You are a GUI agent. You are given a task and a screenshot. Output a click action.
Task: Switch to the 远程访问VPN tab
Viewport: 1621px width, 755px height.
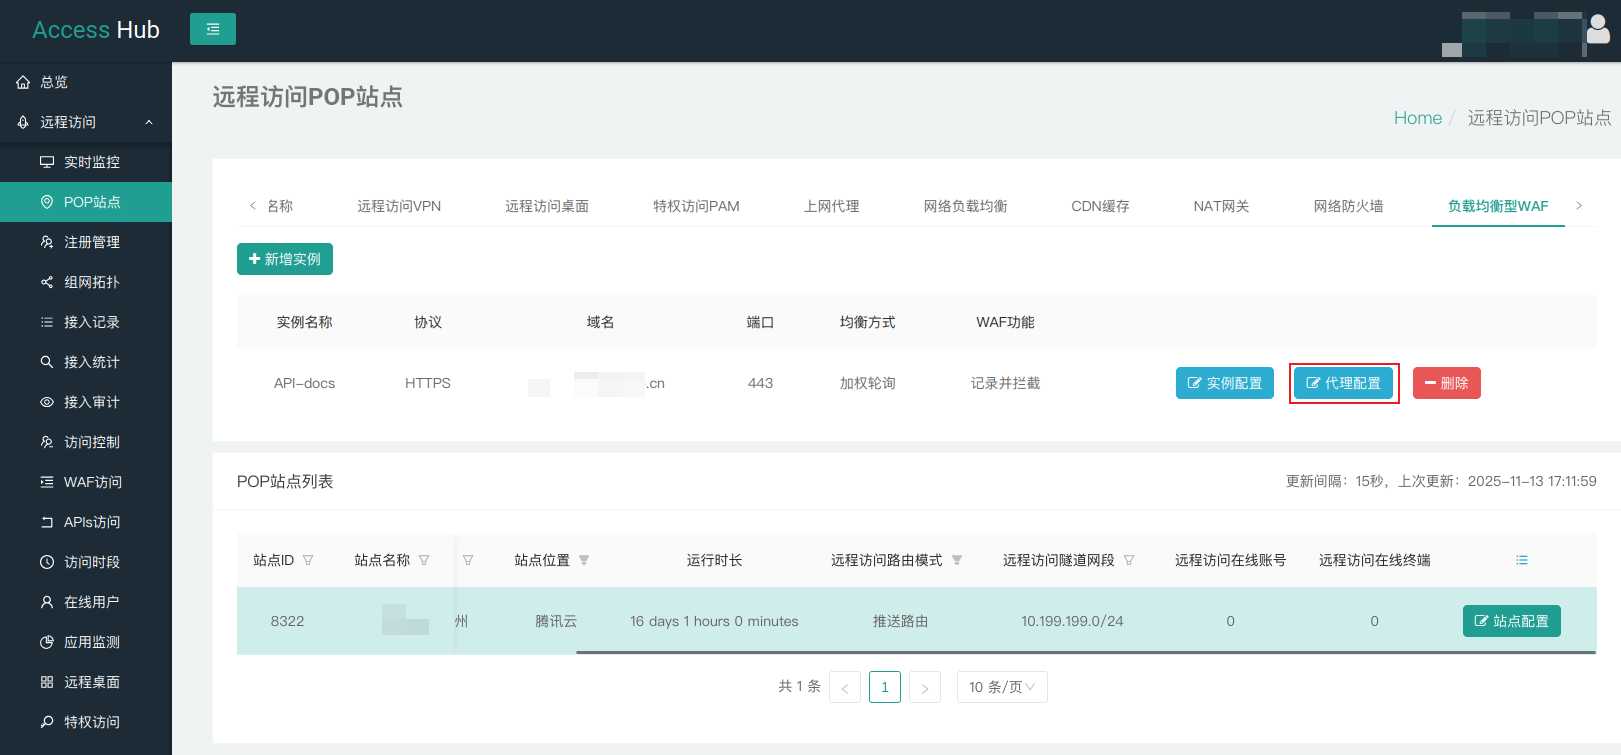click(x=399, y=206)
